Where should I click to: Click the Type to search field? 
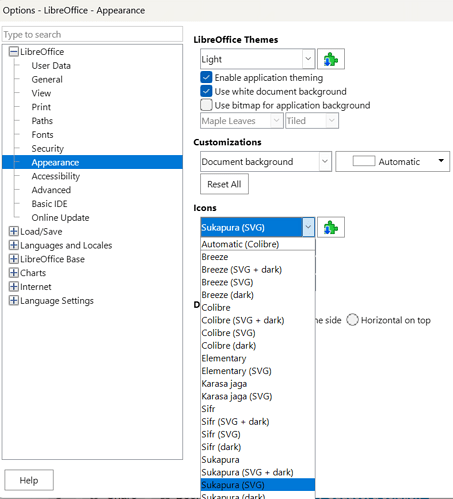92,35
